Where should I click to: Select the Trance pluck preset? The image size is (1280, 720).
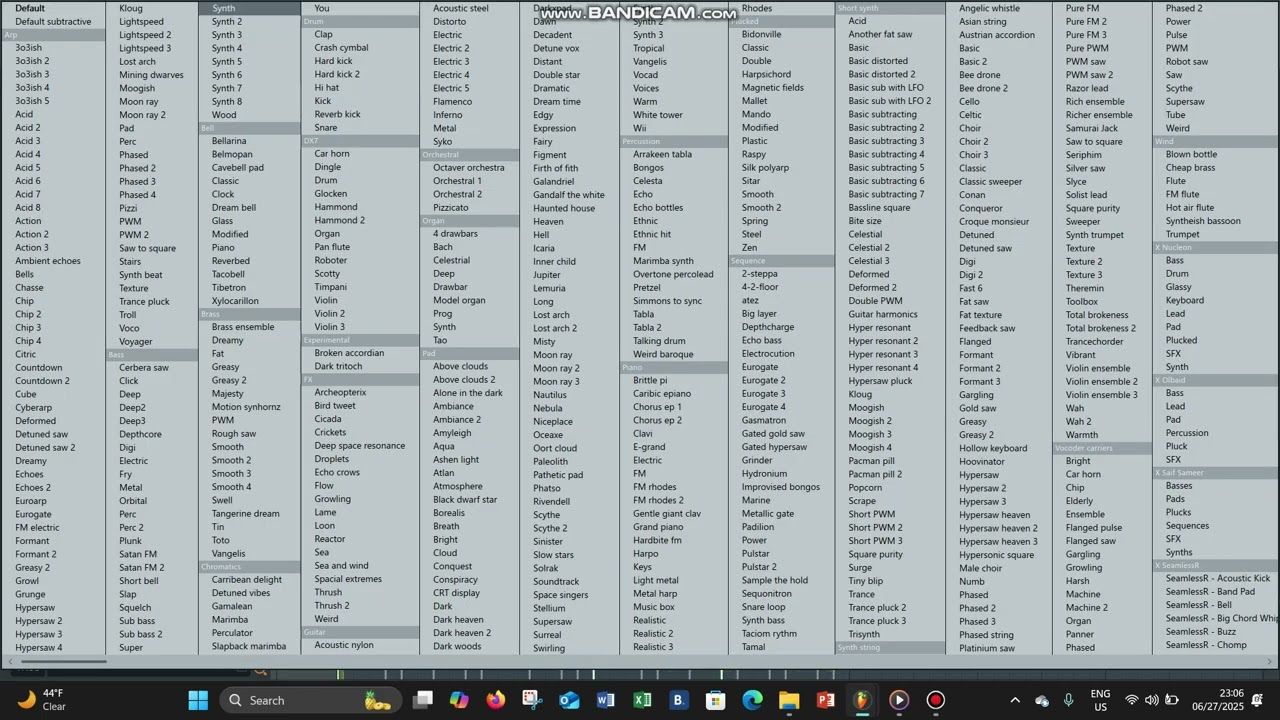[x=144, y=301]
